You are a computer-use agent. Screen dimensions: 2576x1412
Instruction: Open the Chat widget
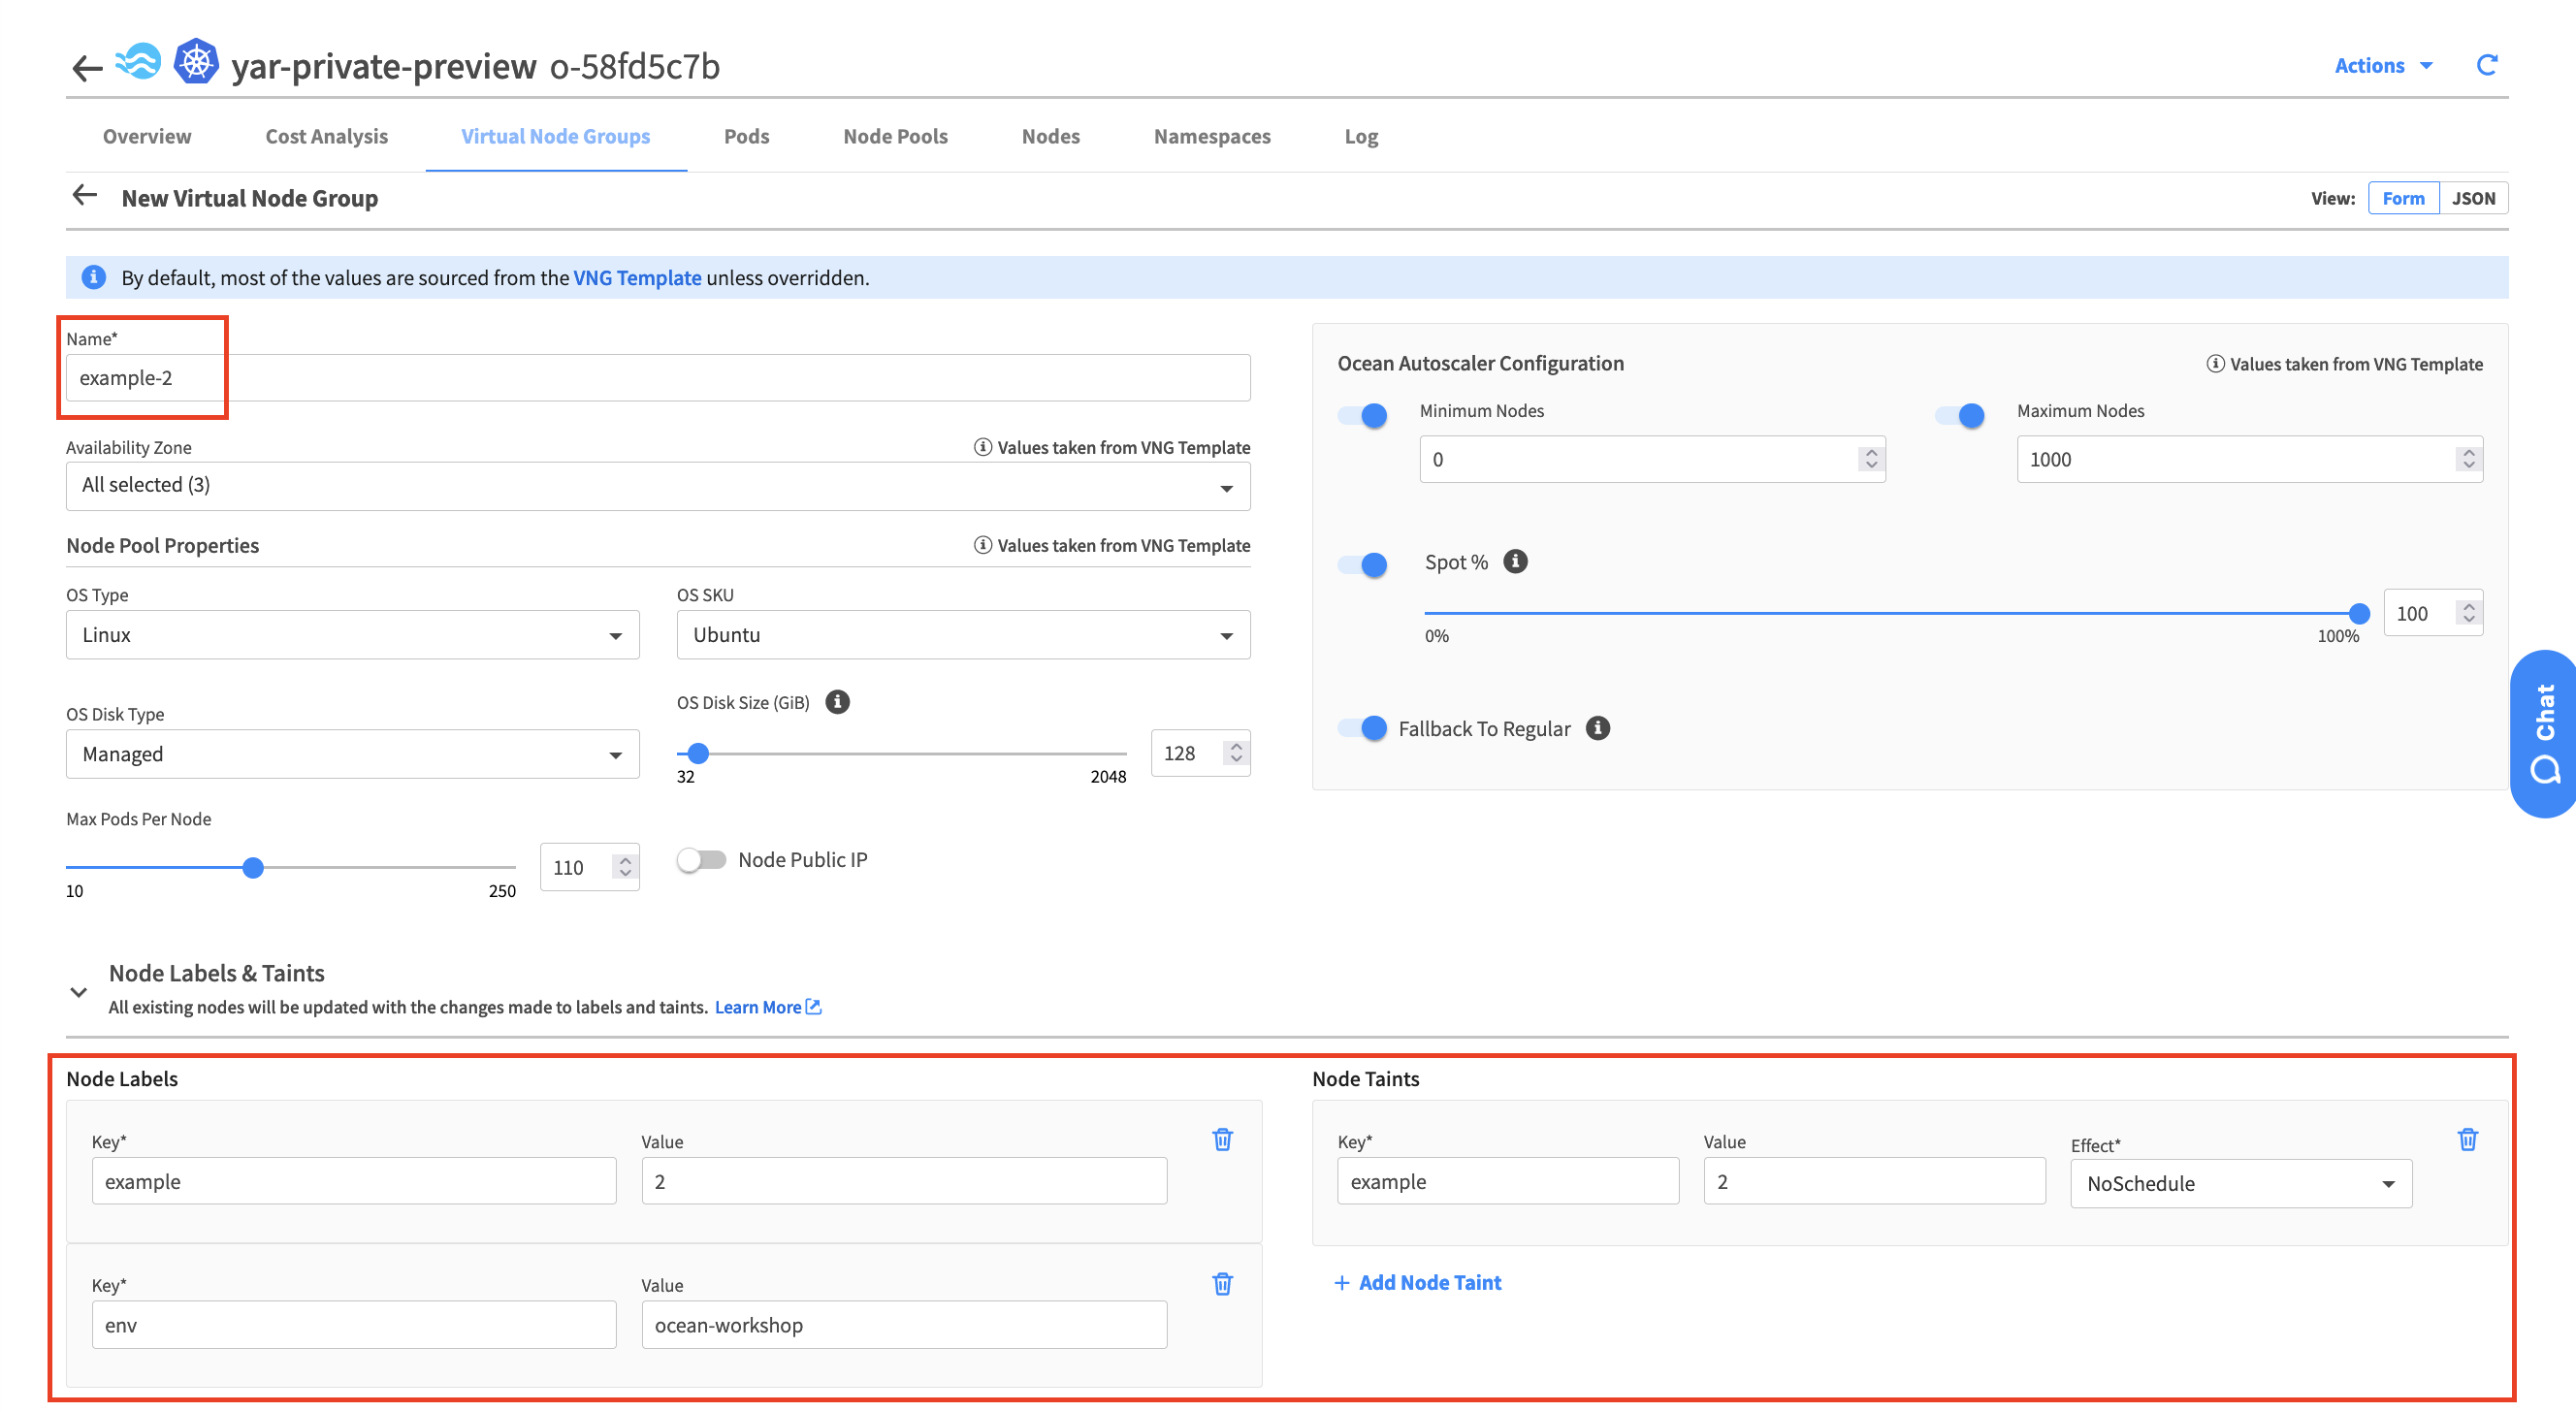tap(2543, 733)
